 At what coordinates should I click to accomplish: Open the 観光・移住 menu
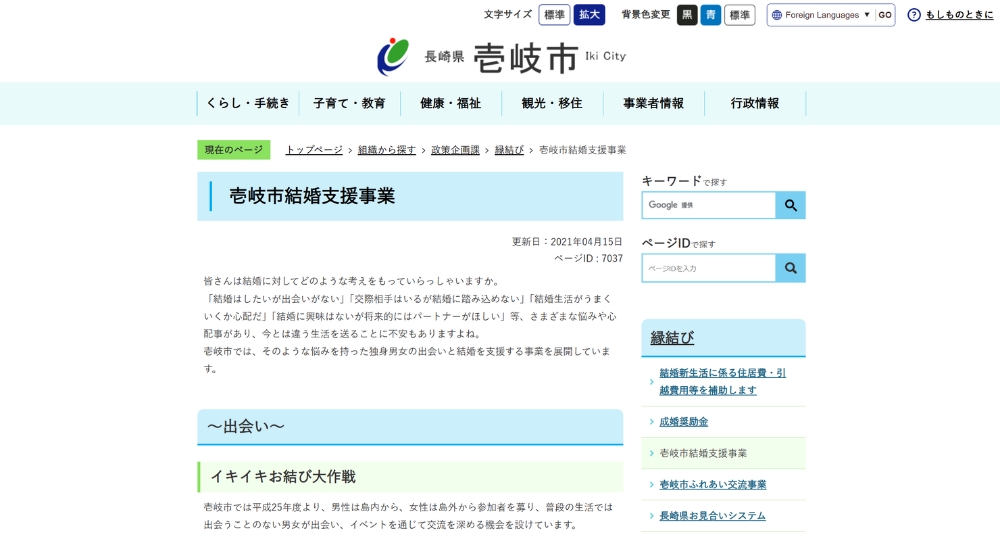coord(551,103)
